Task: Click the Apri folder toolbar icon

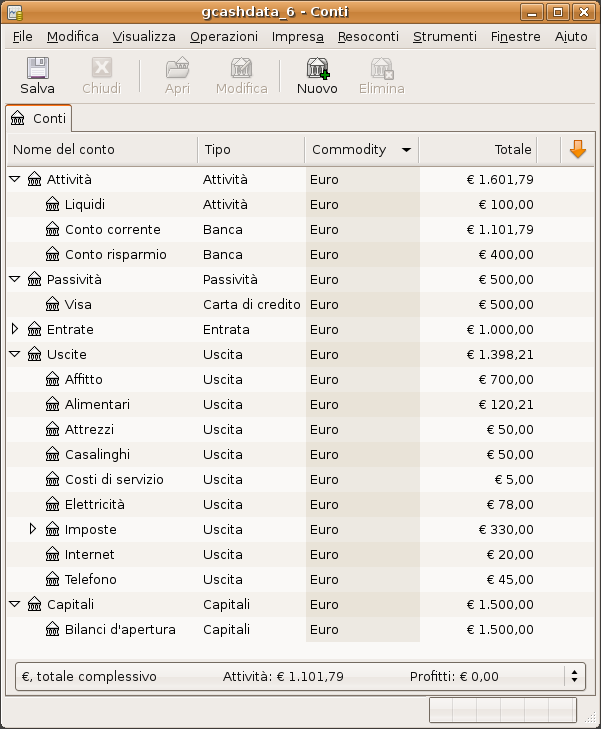Action: tap(177, 69)
